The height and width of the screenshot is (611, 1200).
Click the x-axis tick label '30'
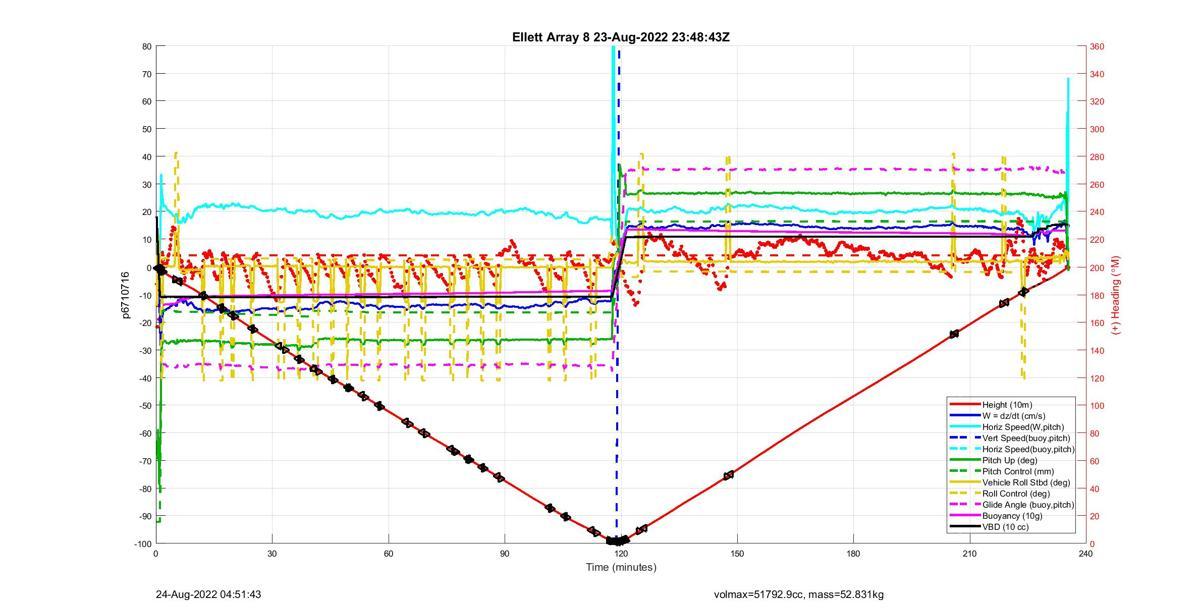pyautogui.click(x=272, y=553)
